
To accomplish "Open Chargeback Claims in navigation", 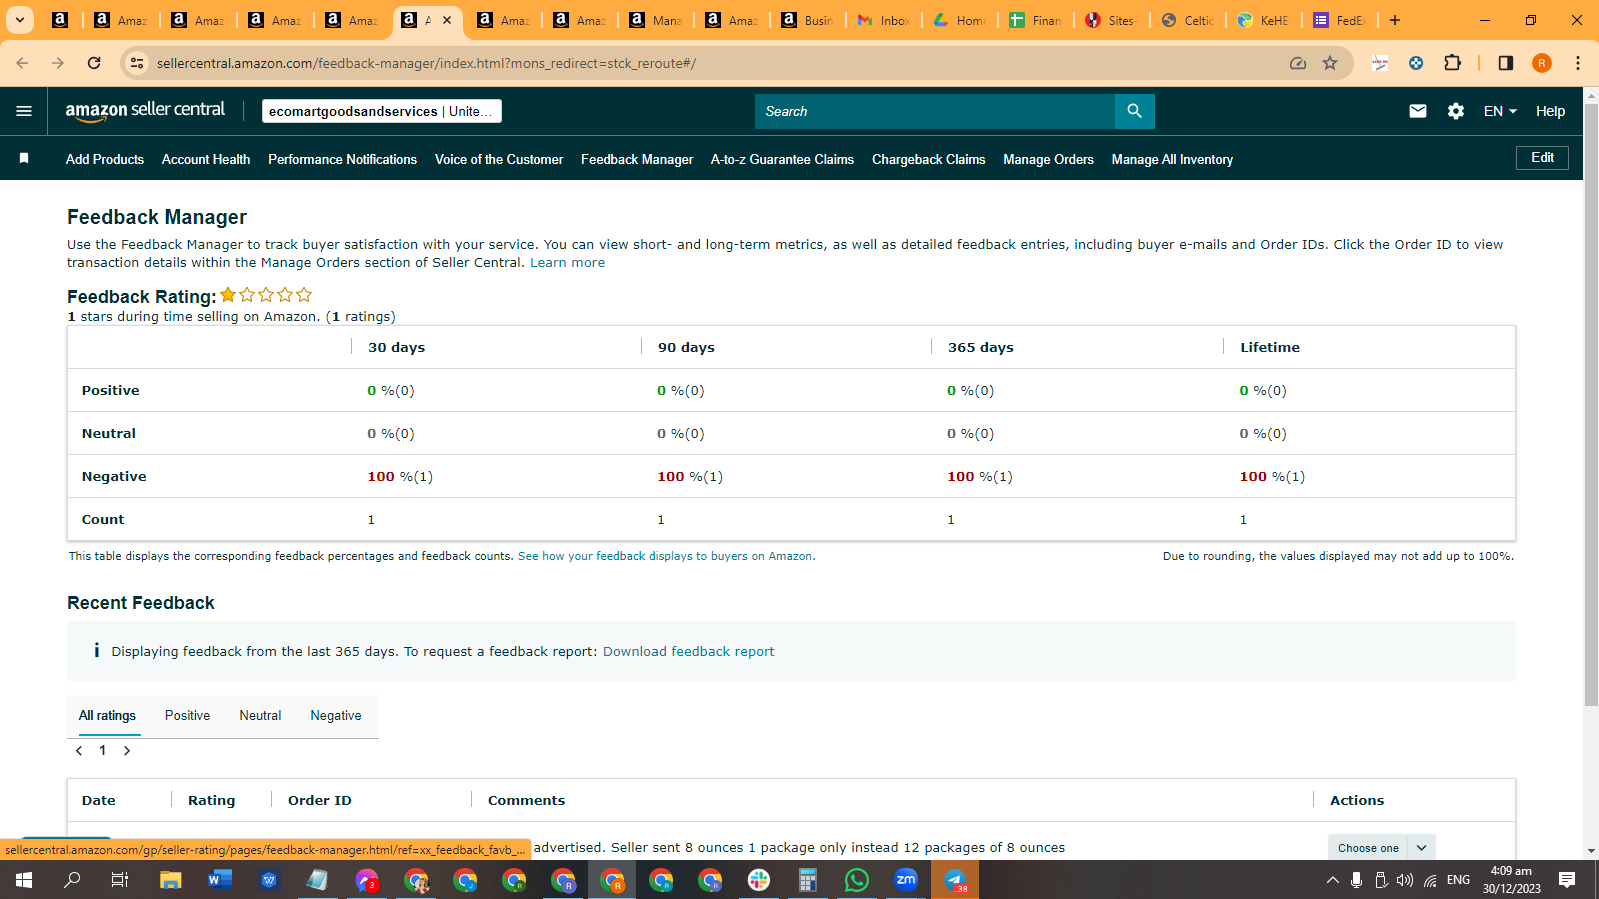I will (928, 159).
